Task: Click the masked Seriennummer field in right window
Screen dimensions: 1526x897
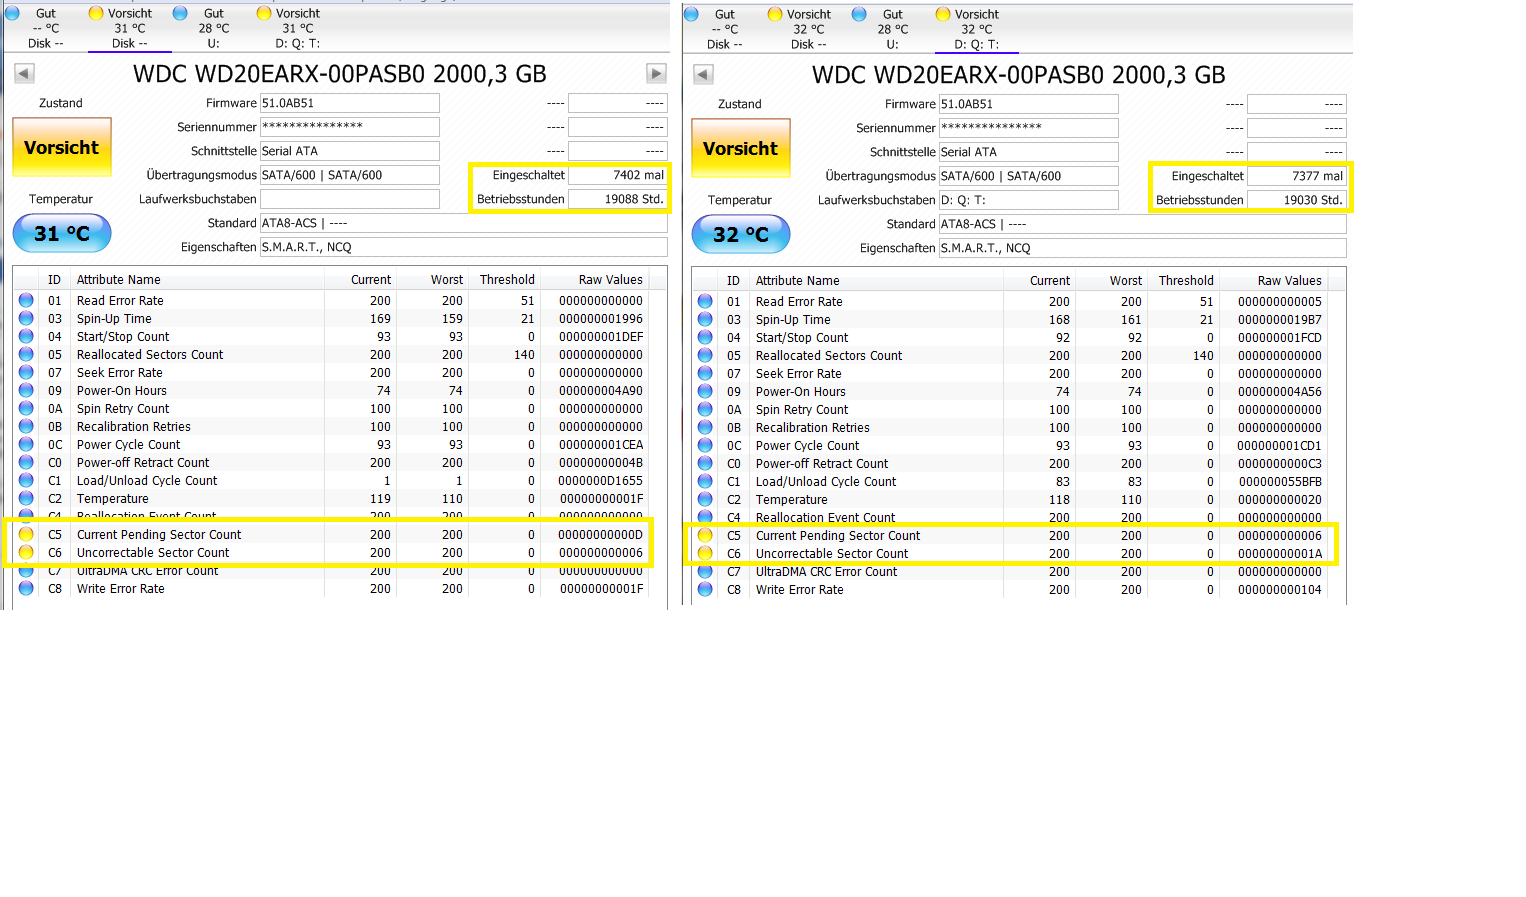Action: pyautogui.click(x=1029, y=128)
